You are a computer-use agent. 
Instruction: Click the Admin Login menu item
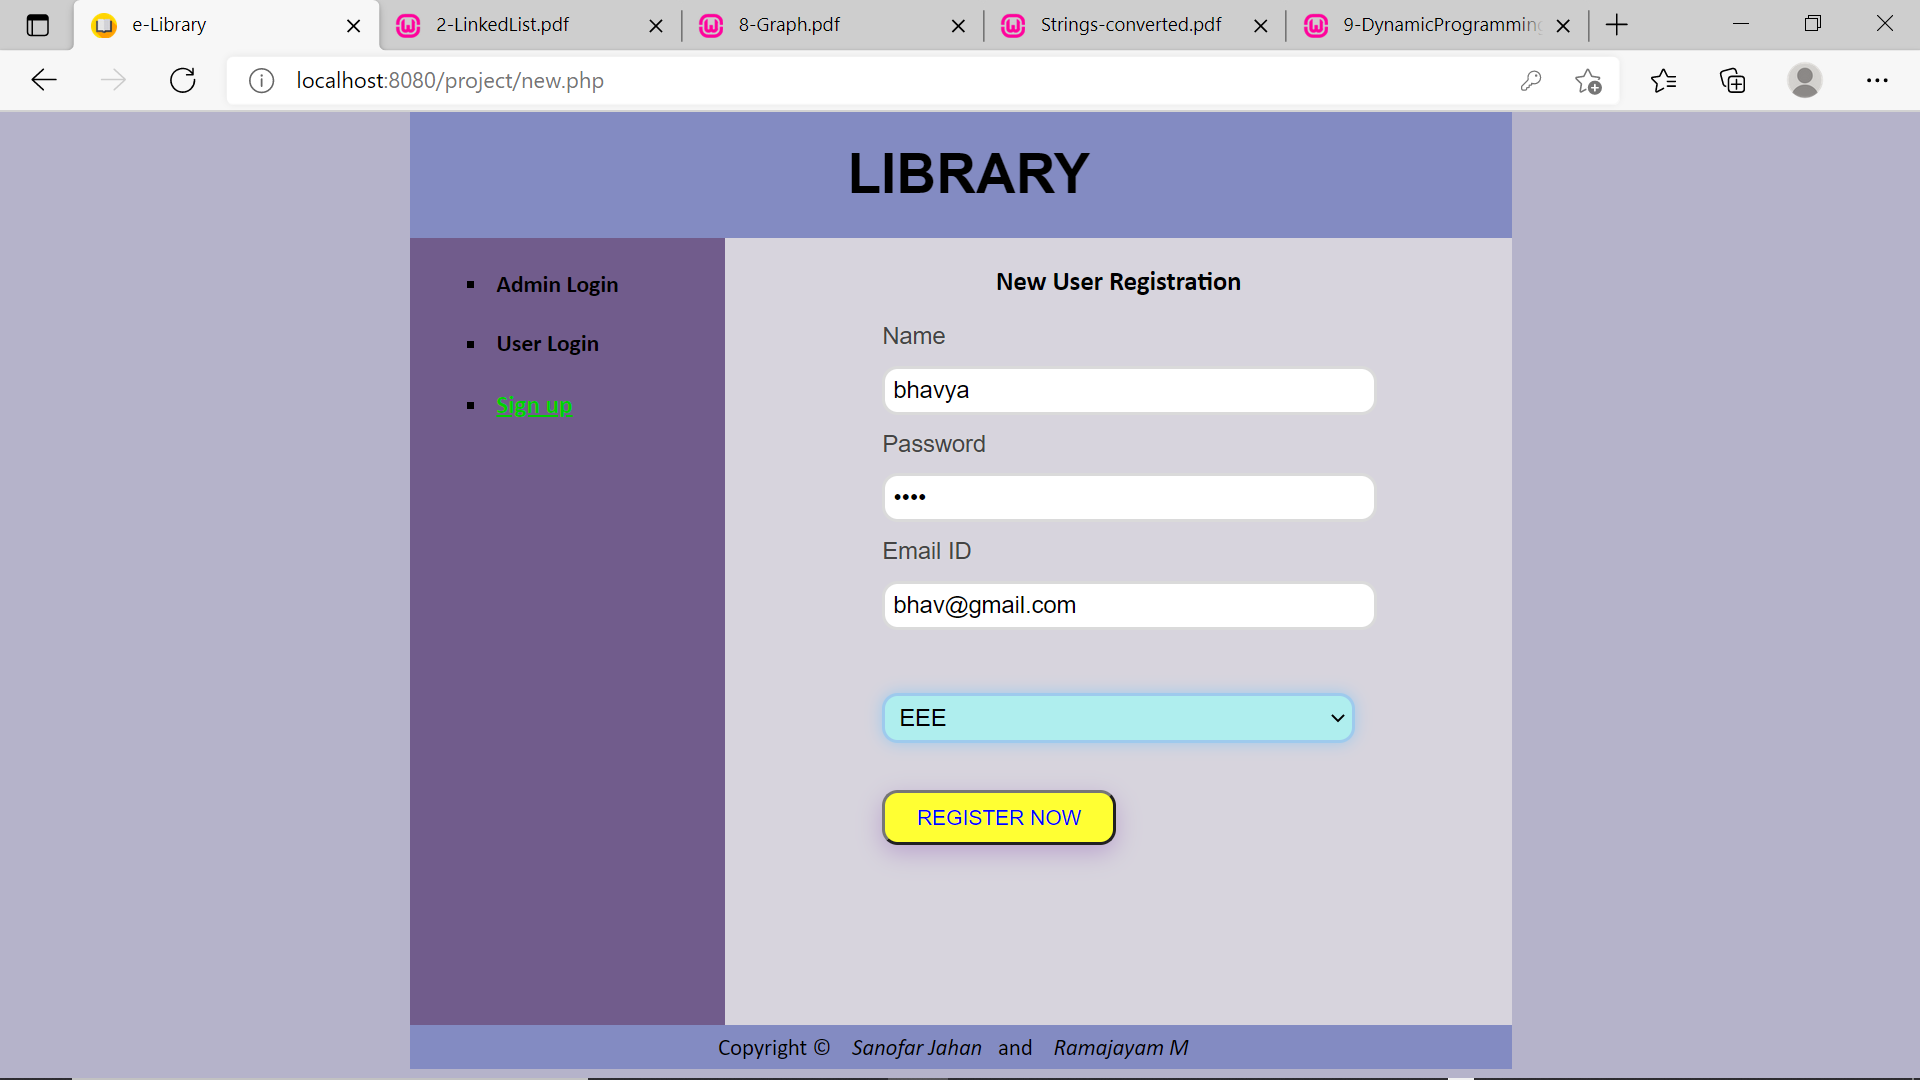557,284
